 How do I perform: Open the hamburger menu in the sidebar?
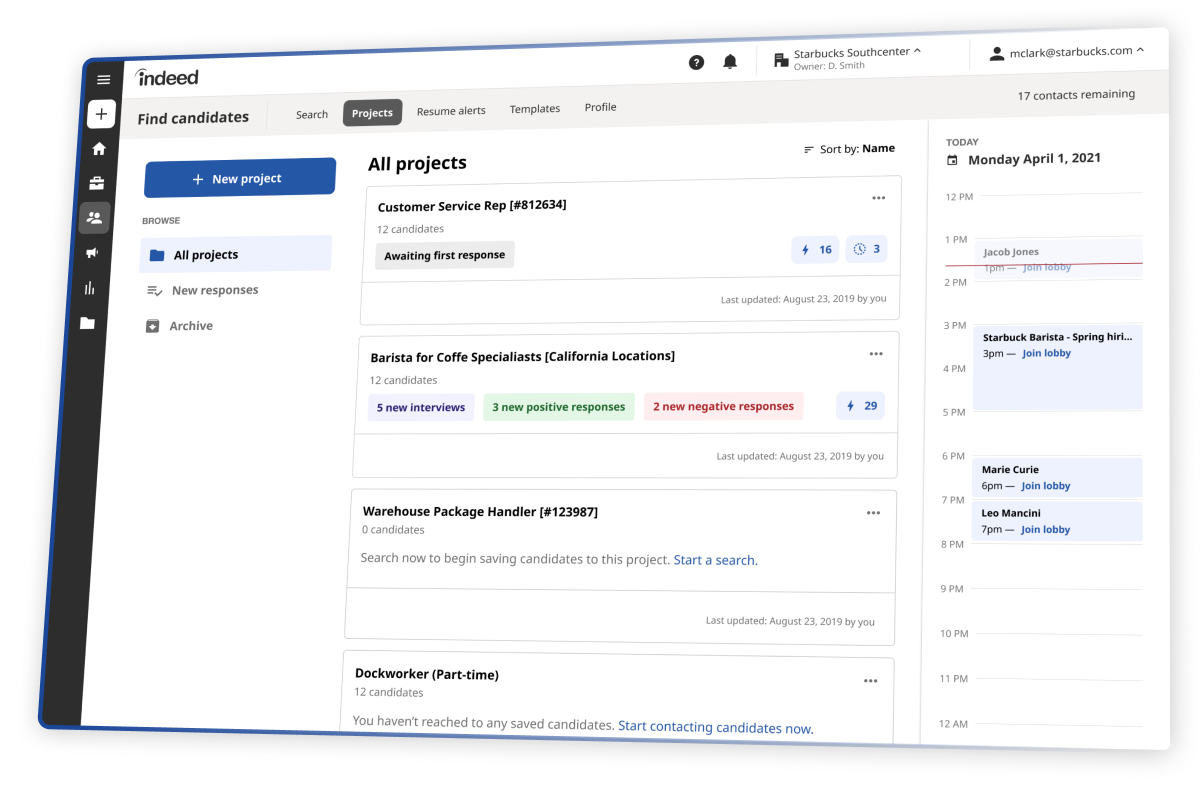[103, 80]
